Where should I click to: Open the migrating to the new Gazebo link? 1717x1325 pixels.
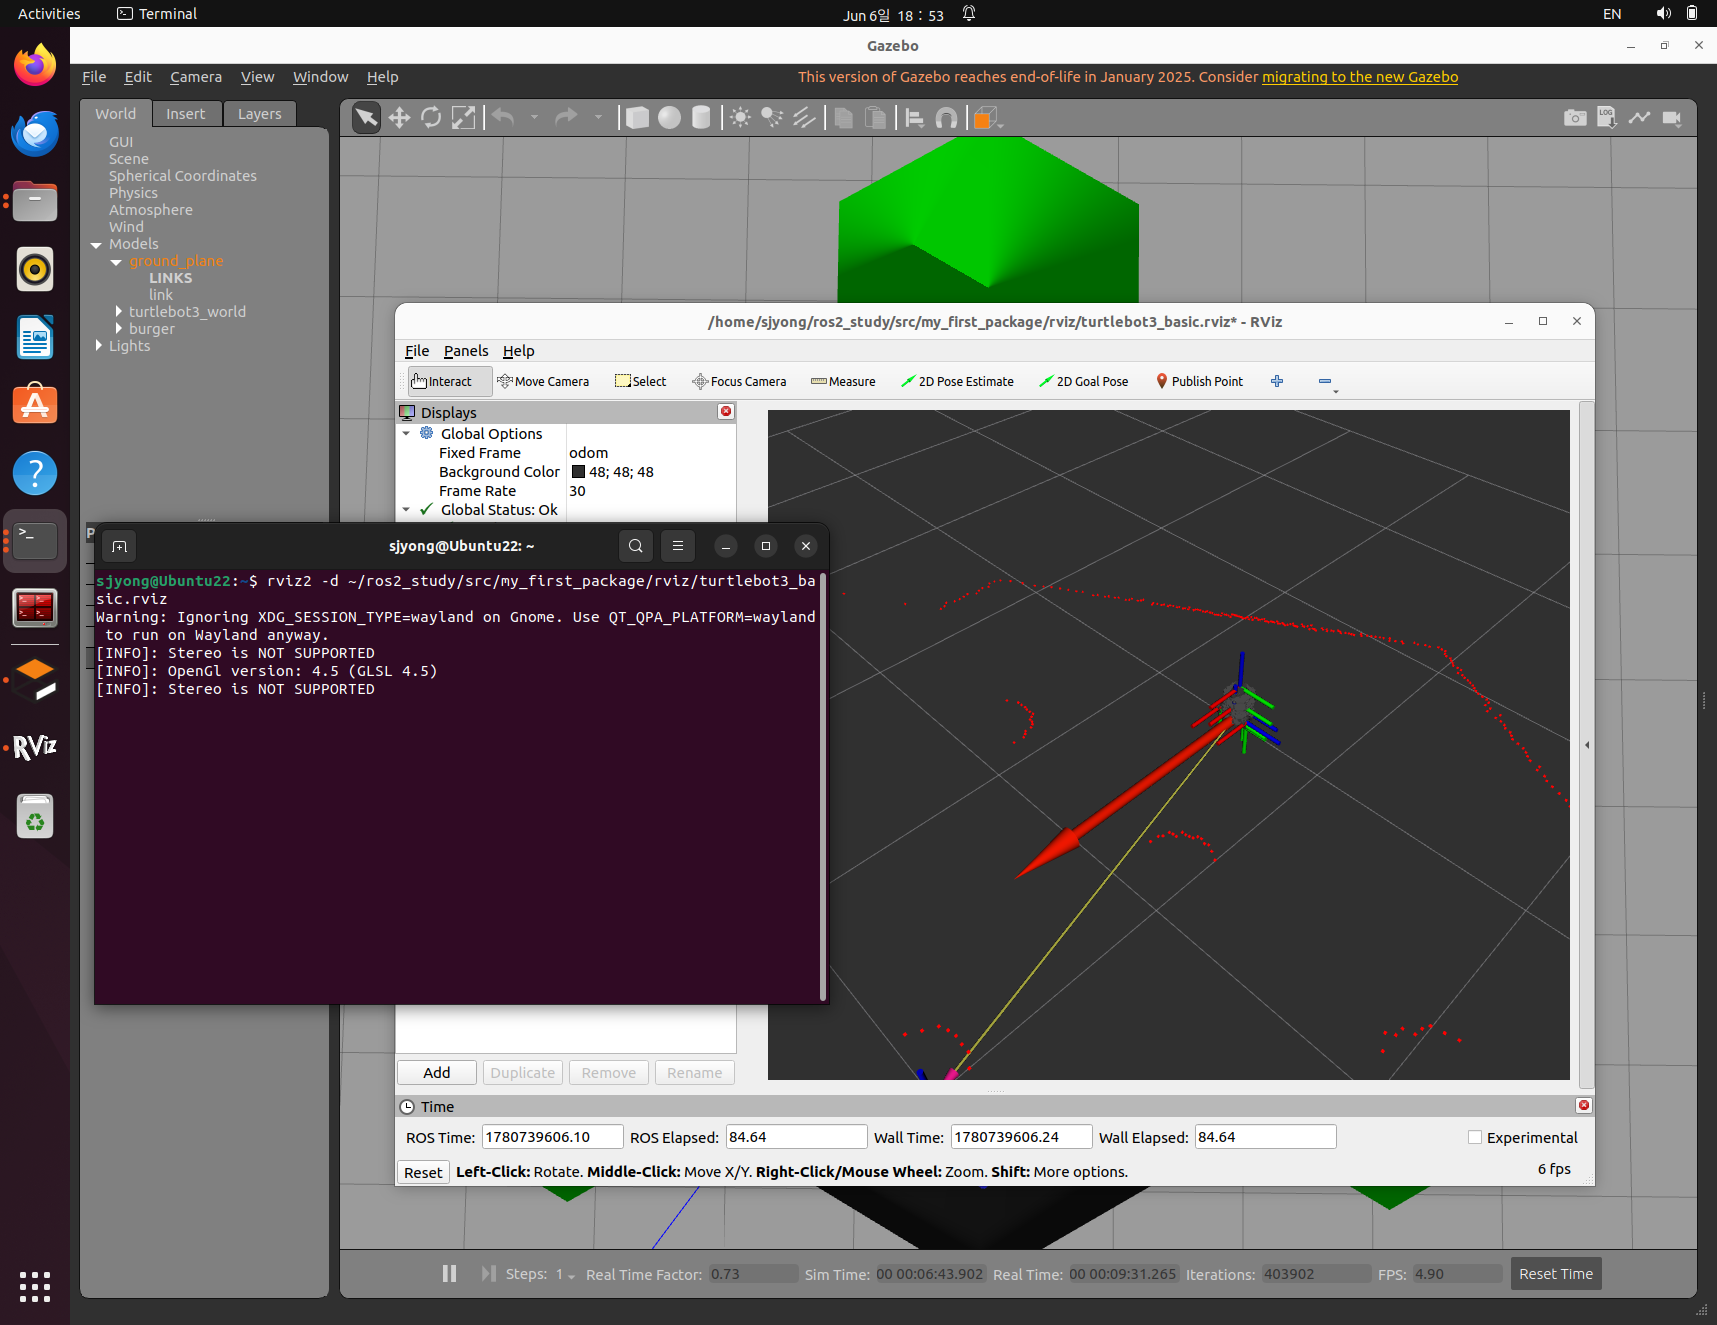click(1360, 77)
